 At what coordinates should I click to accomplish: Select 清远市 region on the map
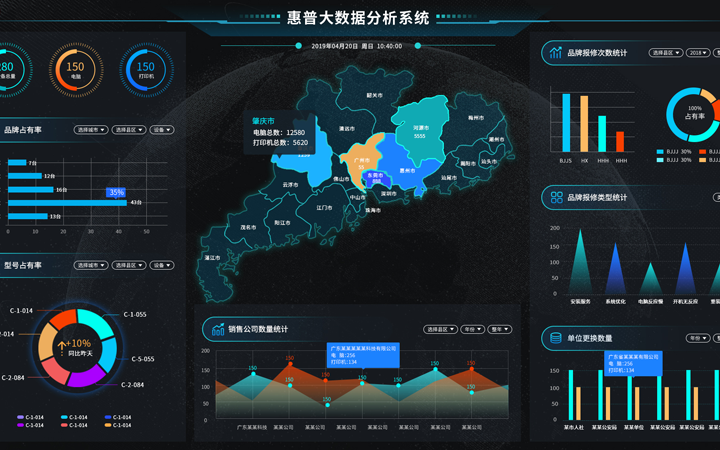(x=347, y=129)
